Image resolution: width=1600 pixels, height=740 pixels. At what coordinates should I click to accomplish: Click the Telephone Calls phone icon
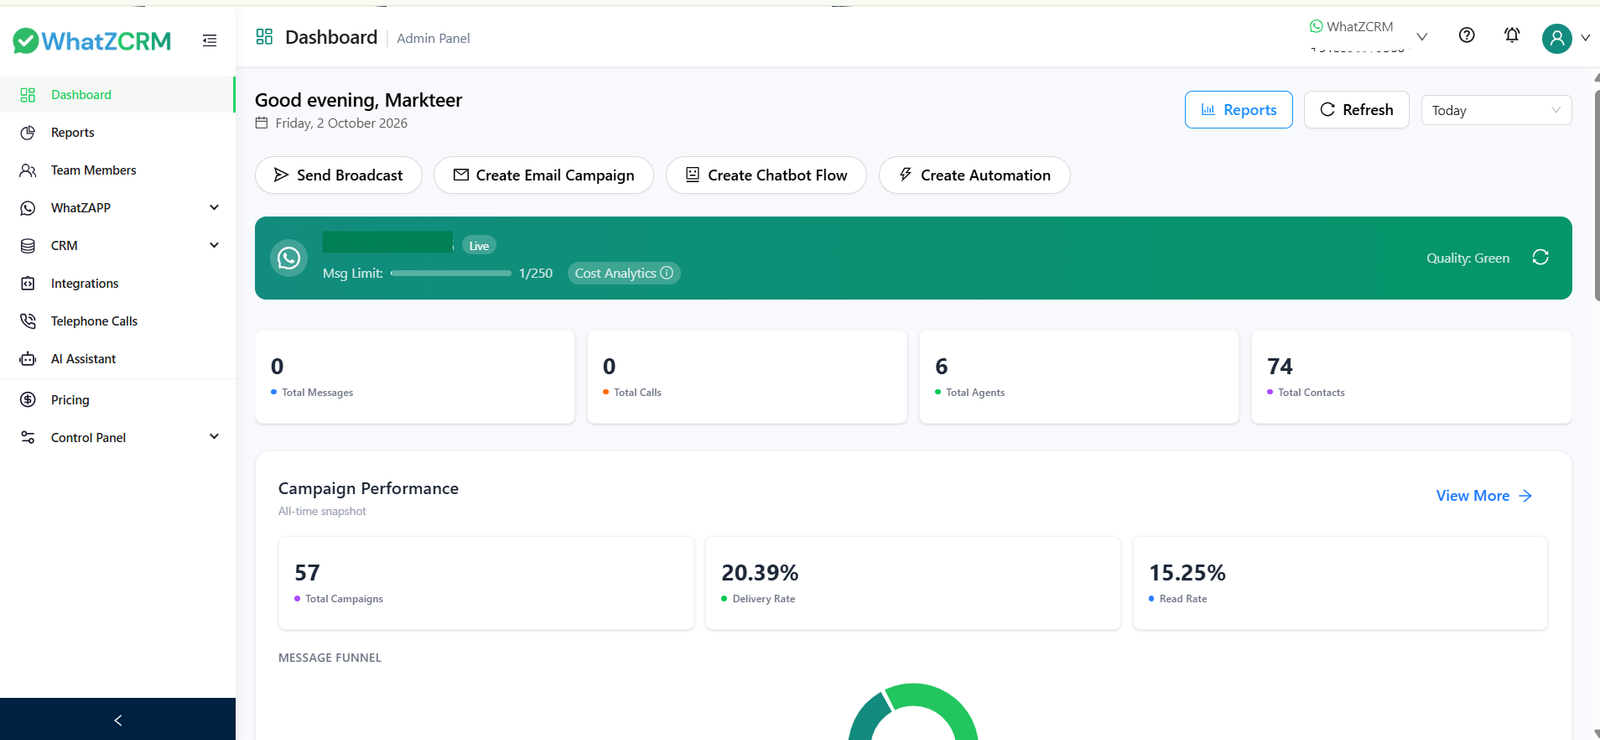pos(28,321)
